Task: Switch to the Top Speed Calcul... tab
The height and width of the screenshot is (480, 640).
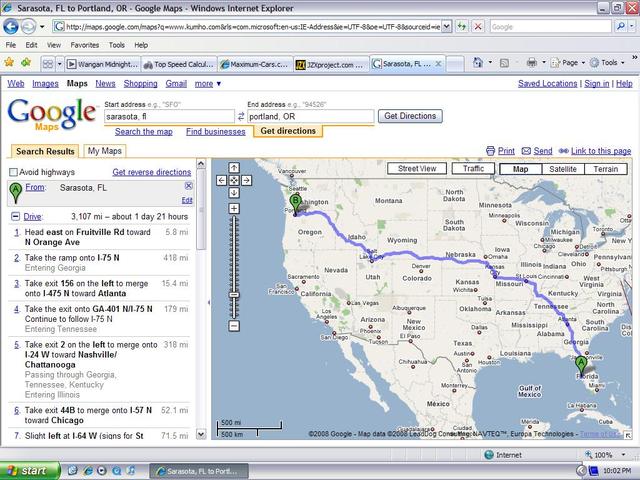Action: (178, 64)
